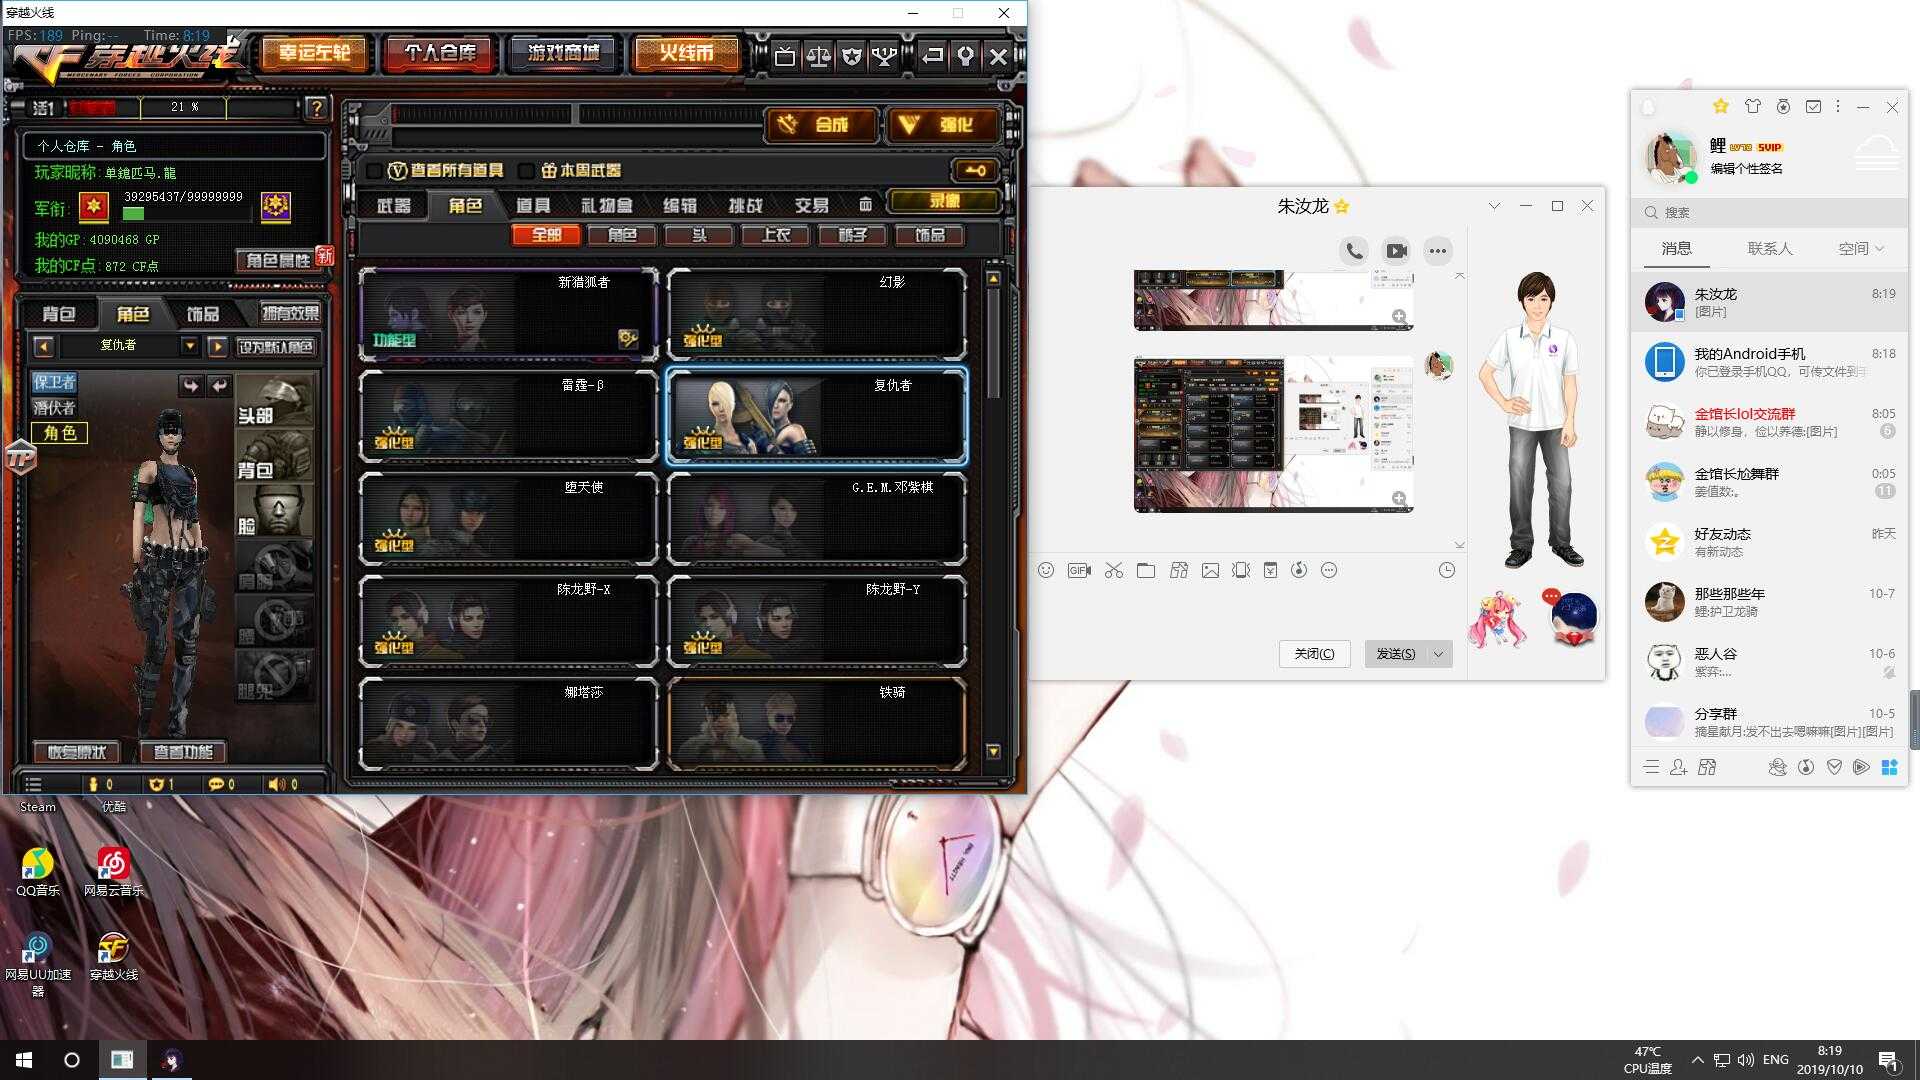Switch to the 武器 inventory tab
Image resolution: width=1920 pixels, height=1080 pixels.
[x=394, y=205]
